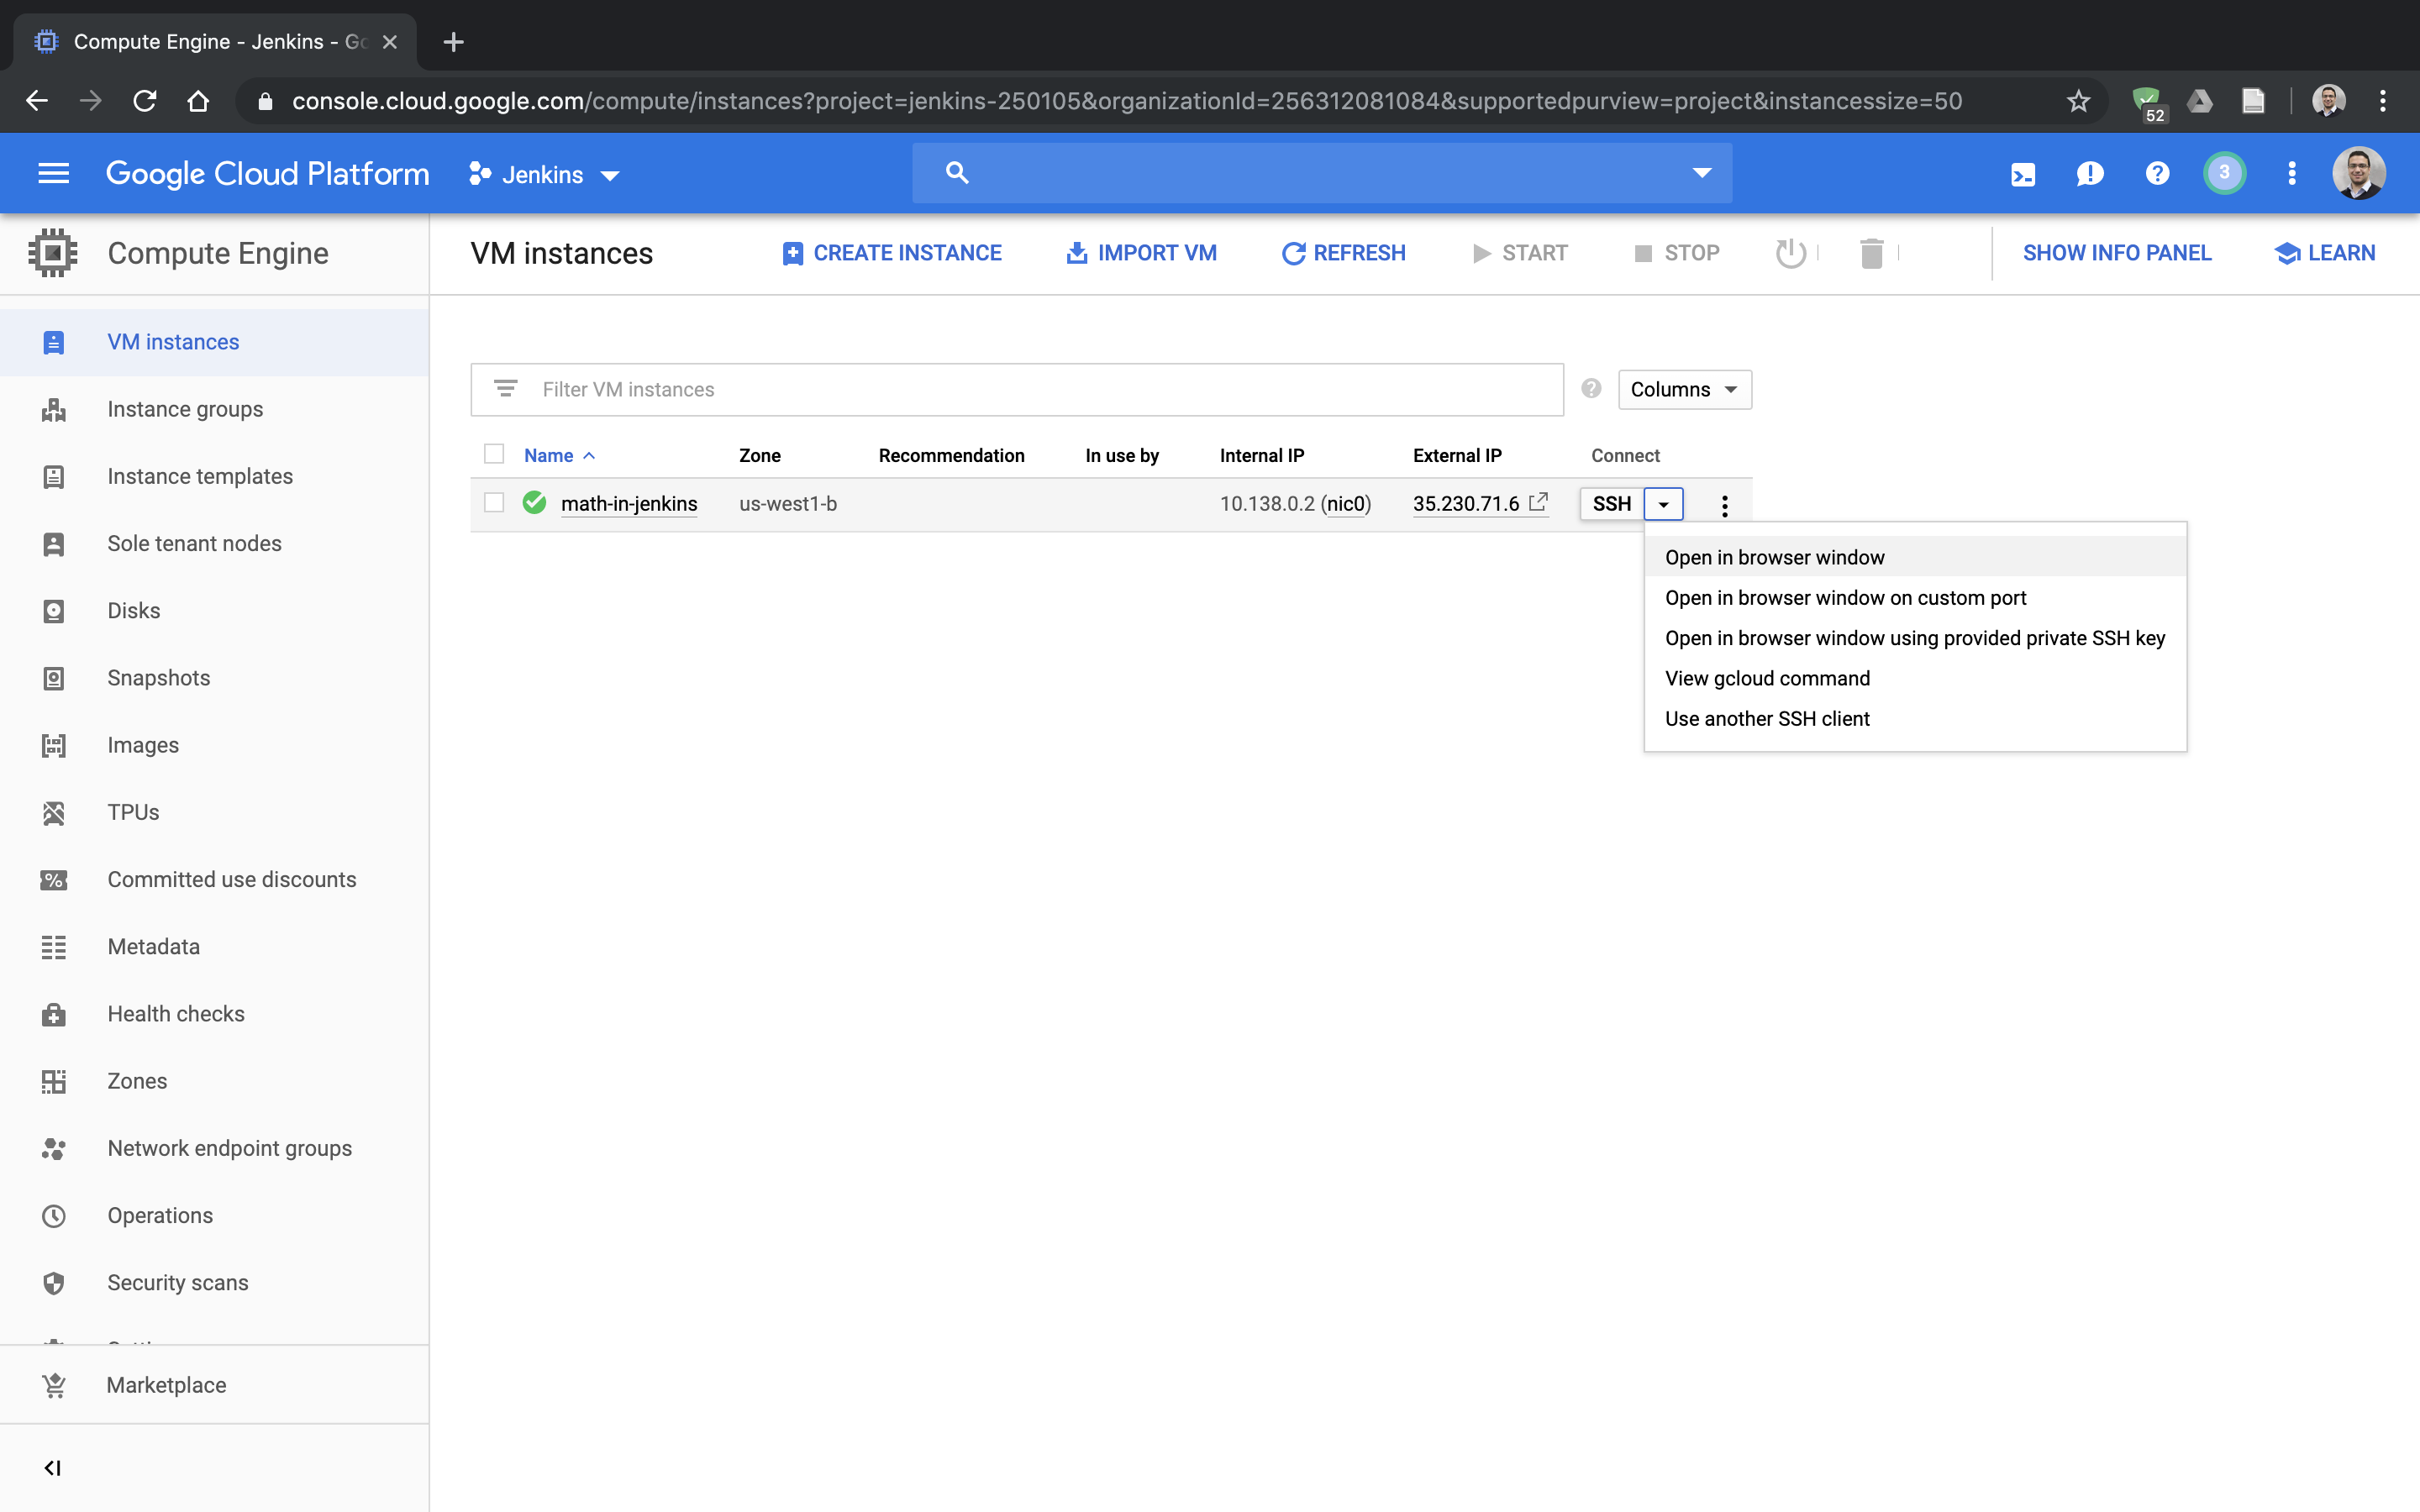2420x1512 pixels.
Task: Choose View gcloud command
Action: (x=1767, y=678)
